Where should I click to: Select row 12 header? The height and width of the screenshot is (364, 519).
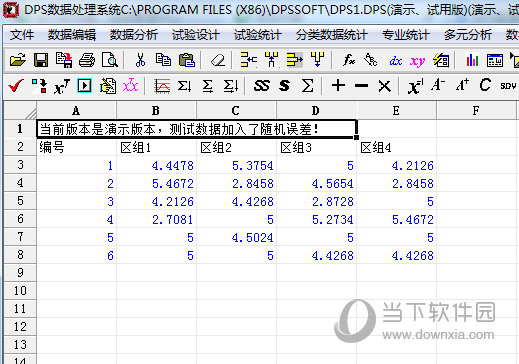[20, 327]
